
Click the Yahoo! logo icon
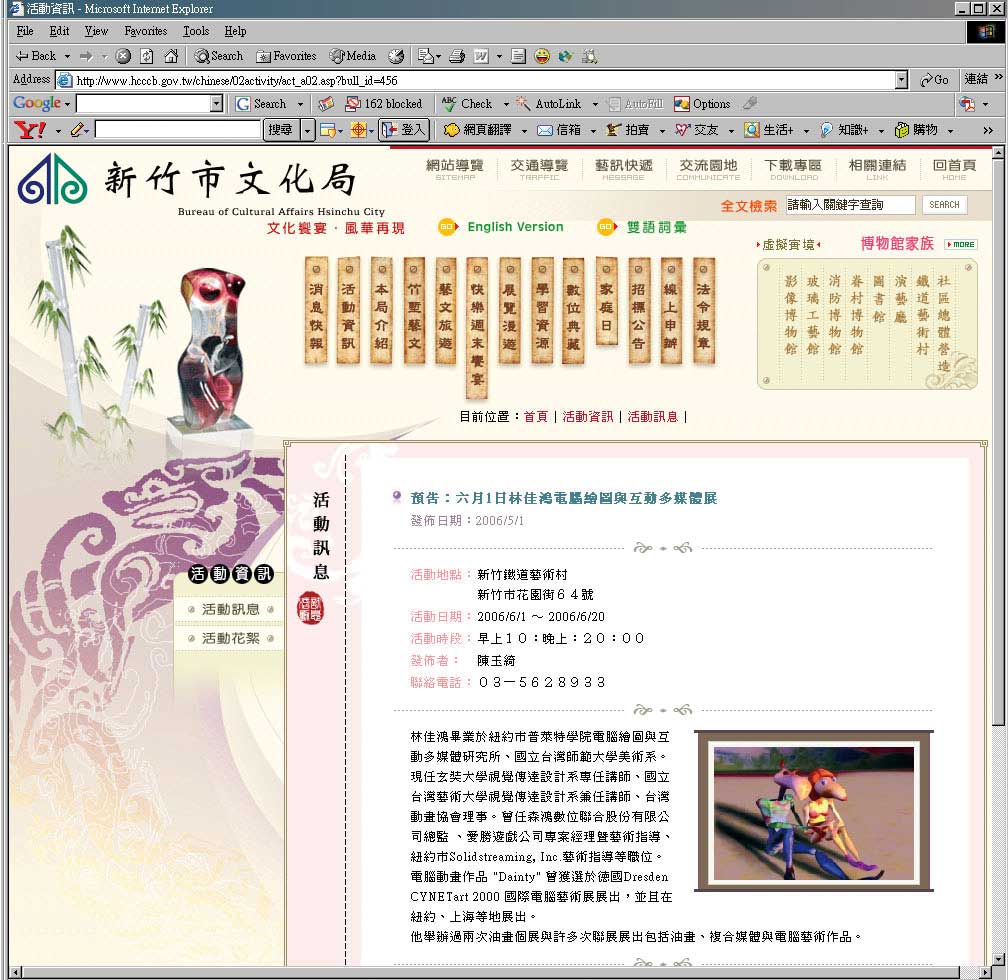30,130
